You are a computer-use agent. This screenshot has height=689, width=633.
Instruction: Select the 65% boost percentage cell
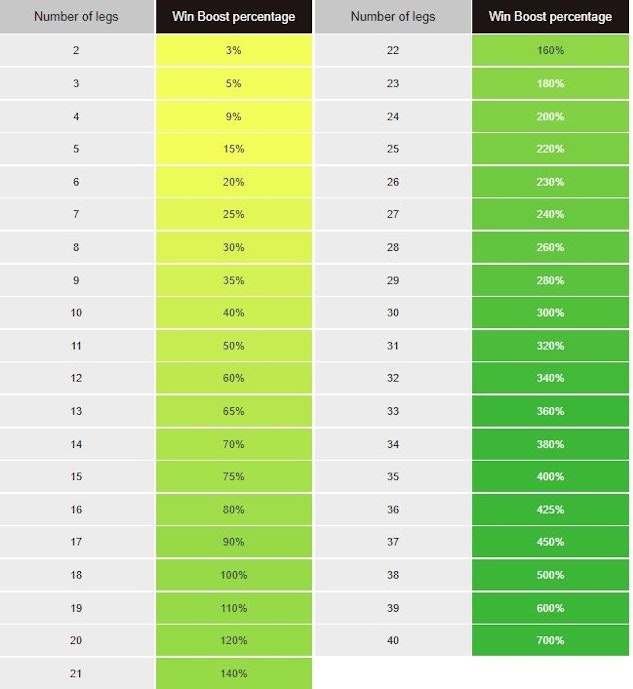click(233, 411)
